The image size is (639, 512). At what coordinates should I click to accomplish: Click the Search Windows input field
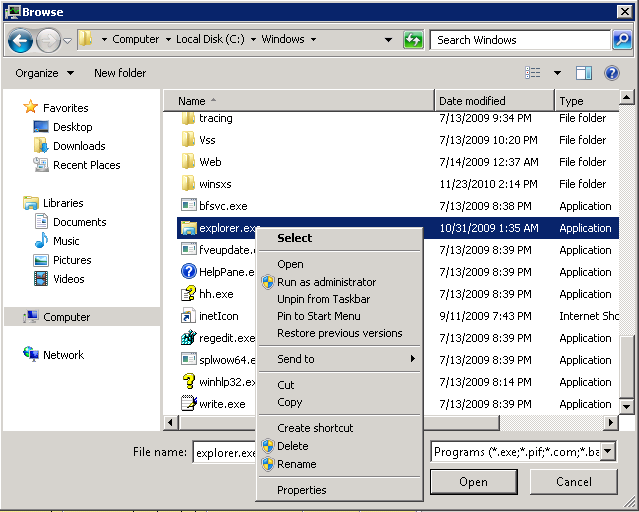pyautogui.click(x=521, y=40)
